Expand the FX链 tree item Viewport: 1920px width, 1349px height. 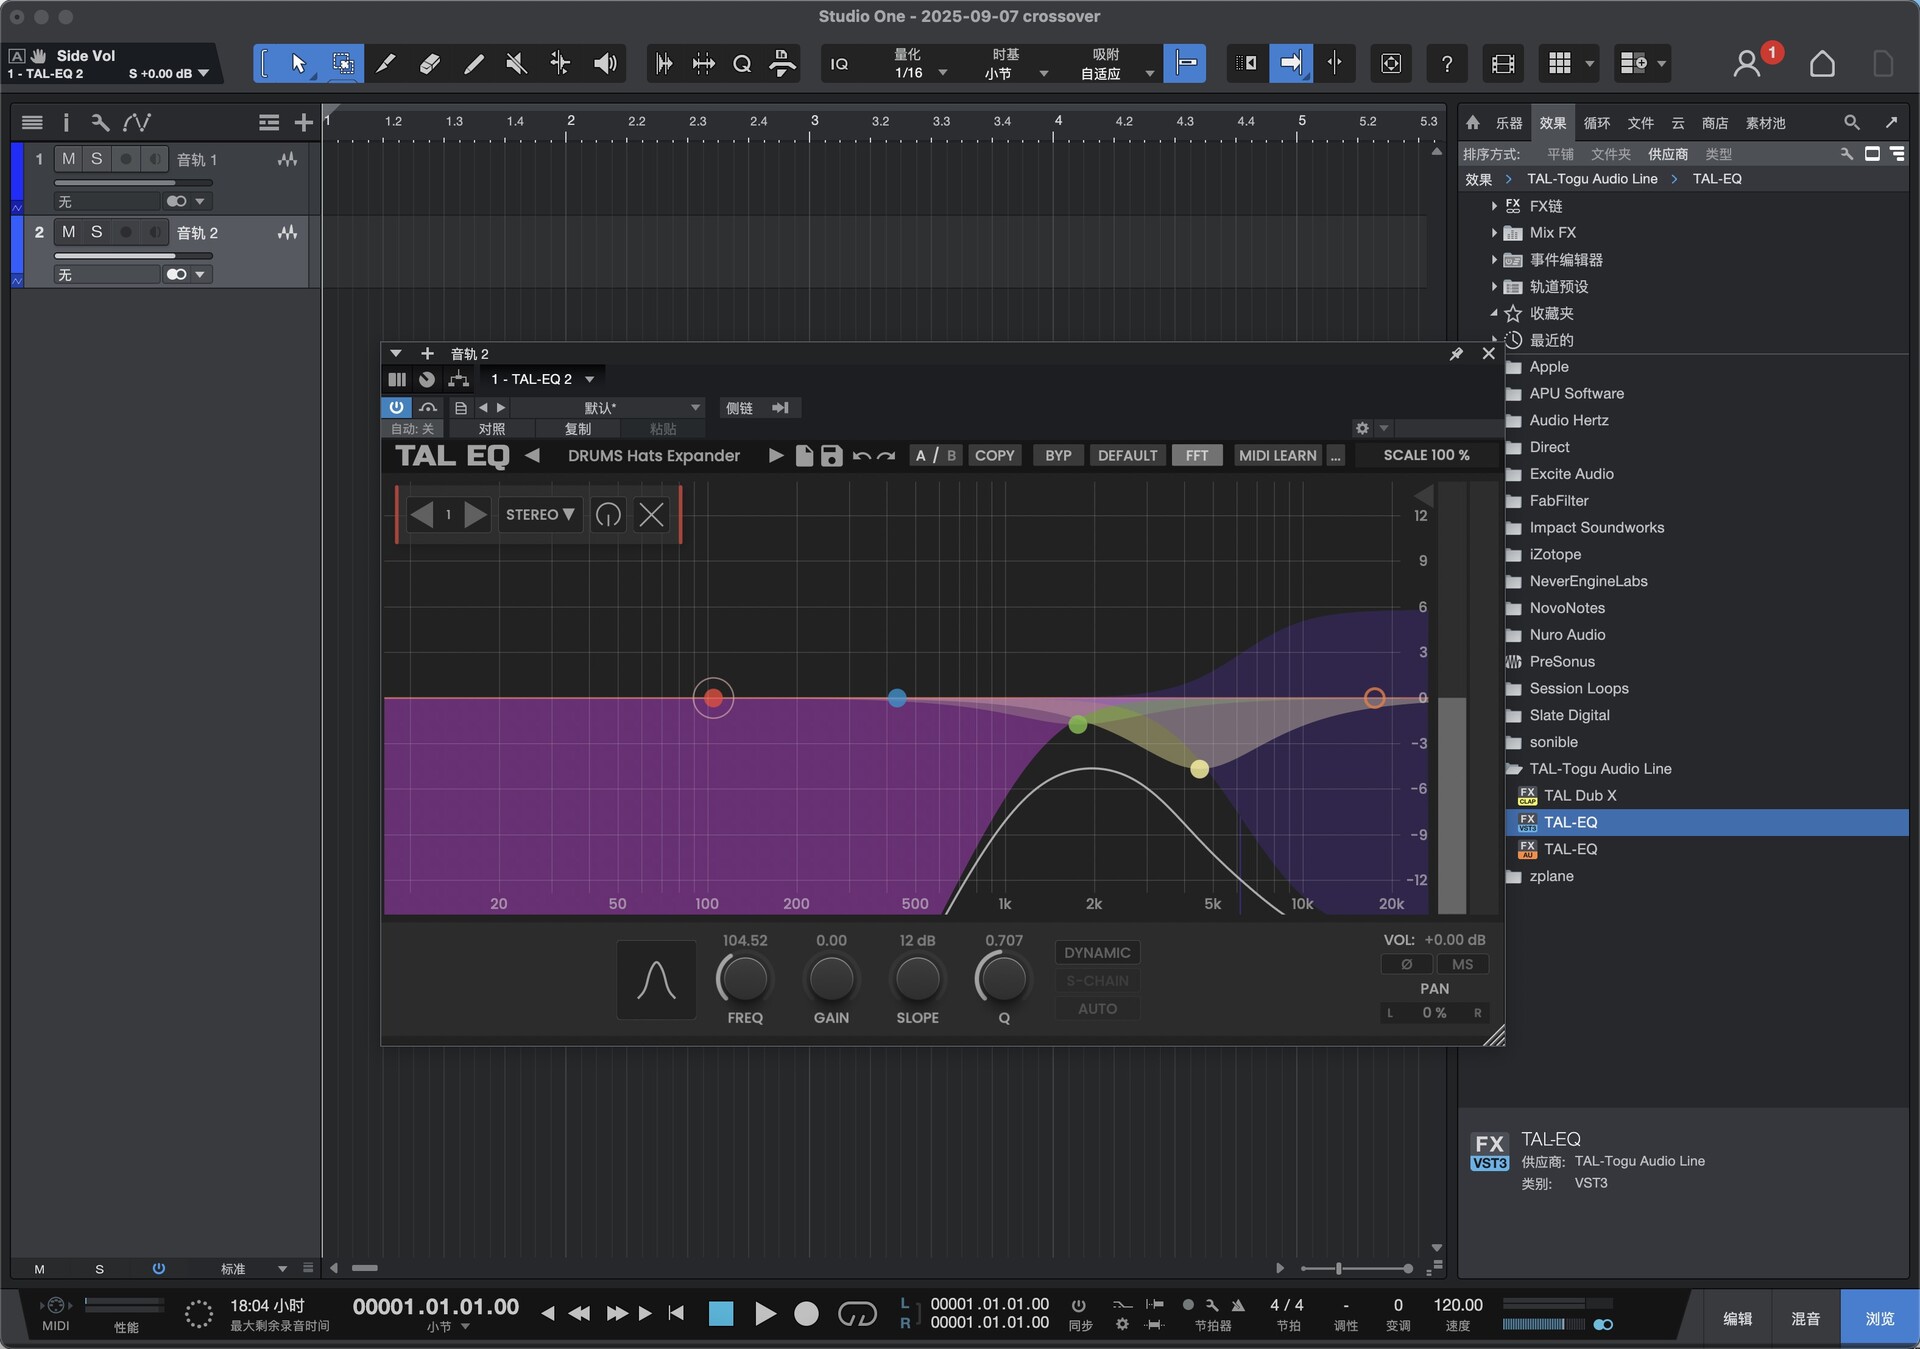point(1494,206)
